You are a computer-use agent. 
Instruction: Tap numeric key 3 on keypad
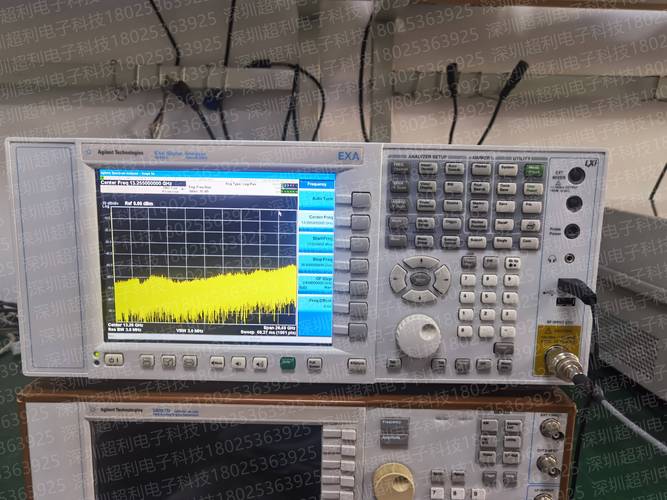509,315
